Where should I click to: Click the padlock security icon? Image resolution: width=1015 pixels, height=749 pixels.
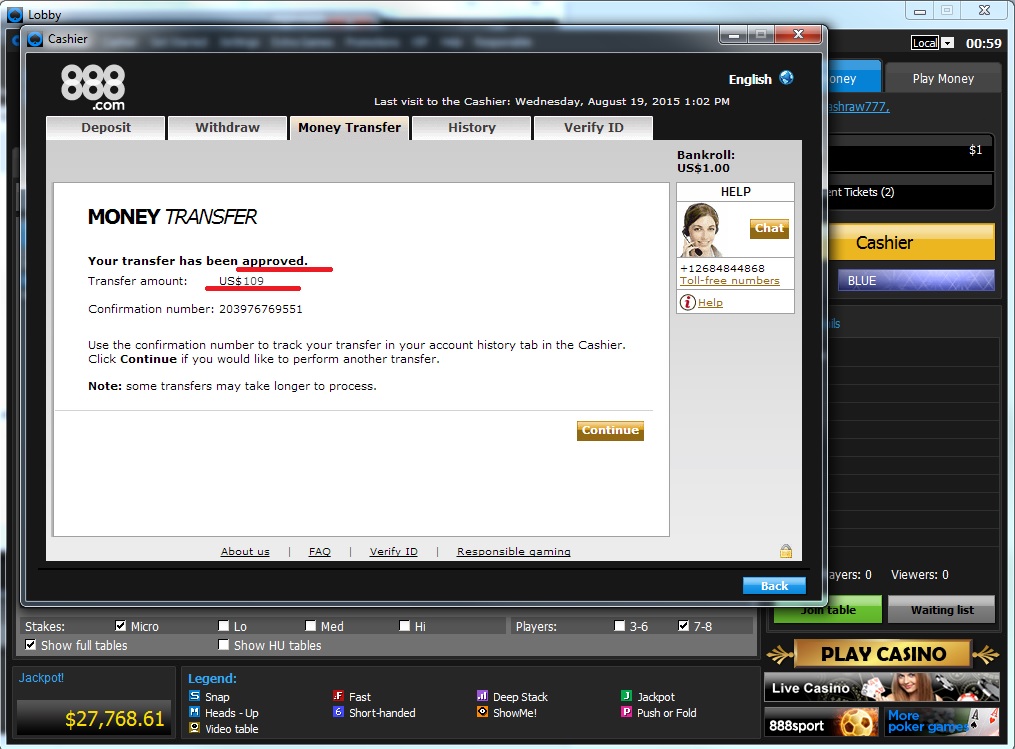pyautogui.click(x=786, y=551)
